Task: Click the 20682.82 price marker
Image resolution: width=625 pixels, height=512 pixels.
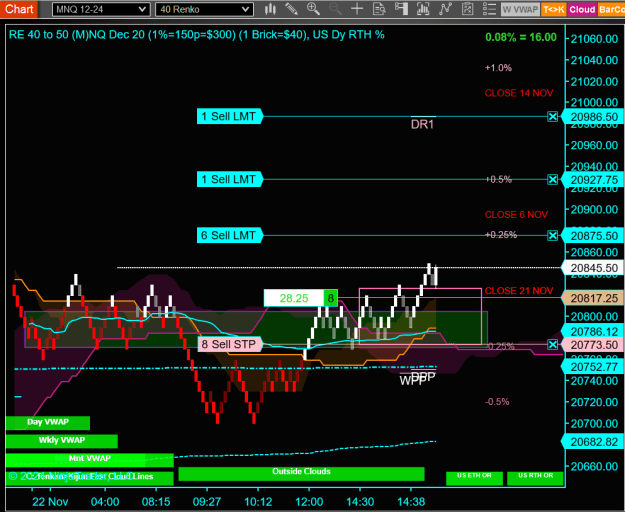Action: tap(594, 442)
